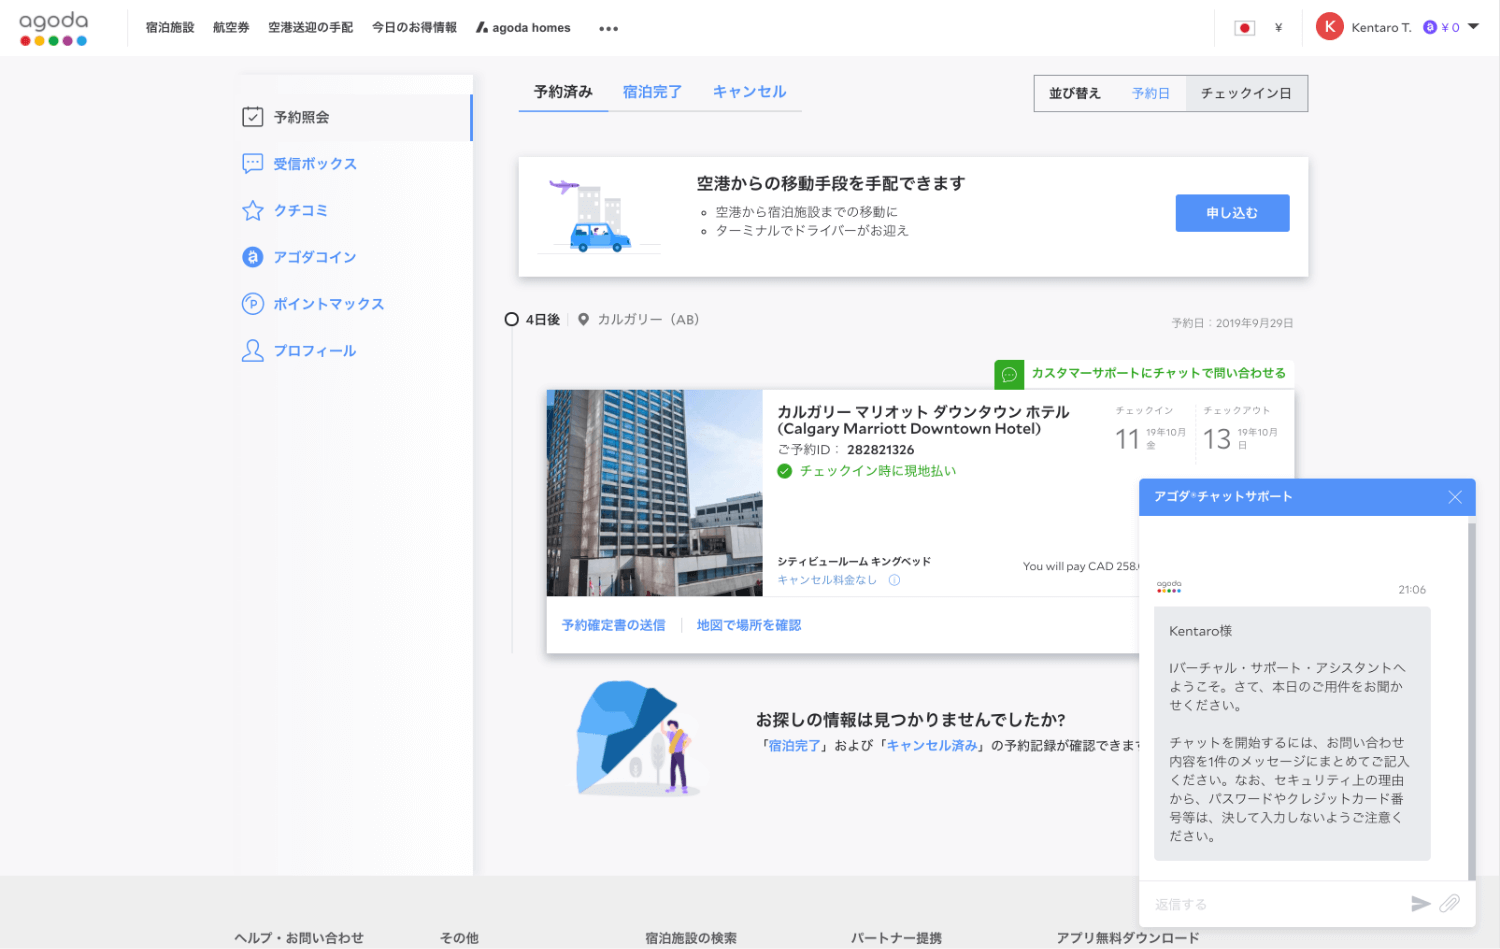Viewport: 1500px width, 949px height.
Task: Switch to the 宿泊完了 tab
Action: (x=652, y=92)
